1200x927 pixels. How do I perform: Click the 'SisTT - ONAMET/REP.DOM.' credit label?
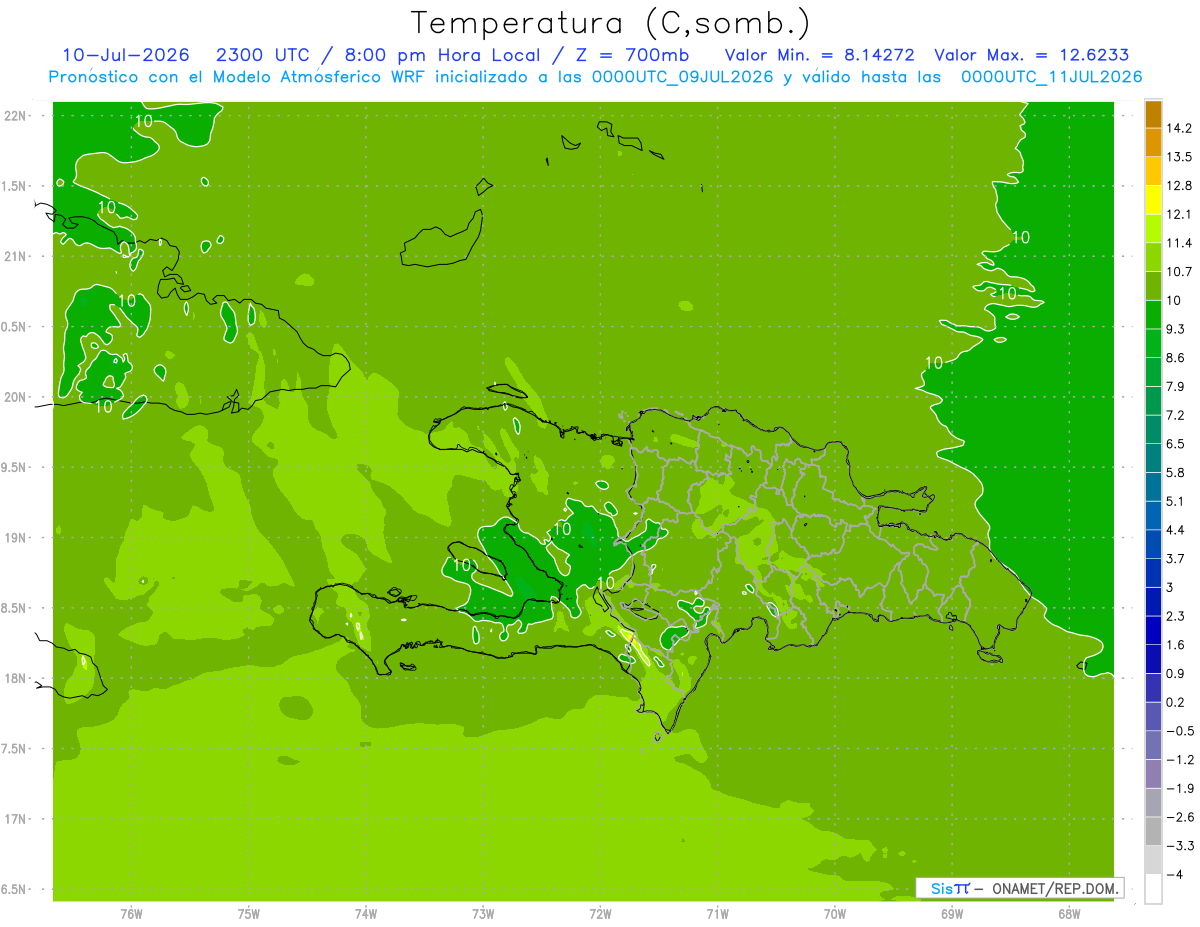pyautogui.click(x=1020, y=887)
